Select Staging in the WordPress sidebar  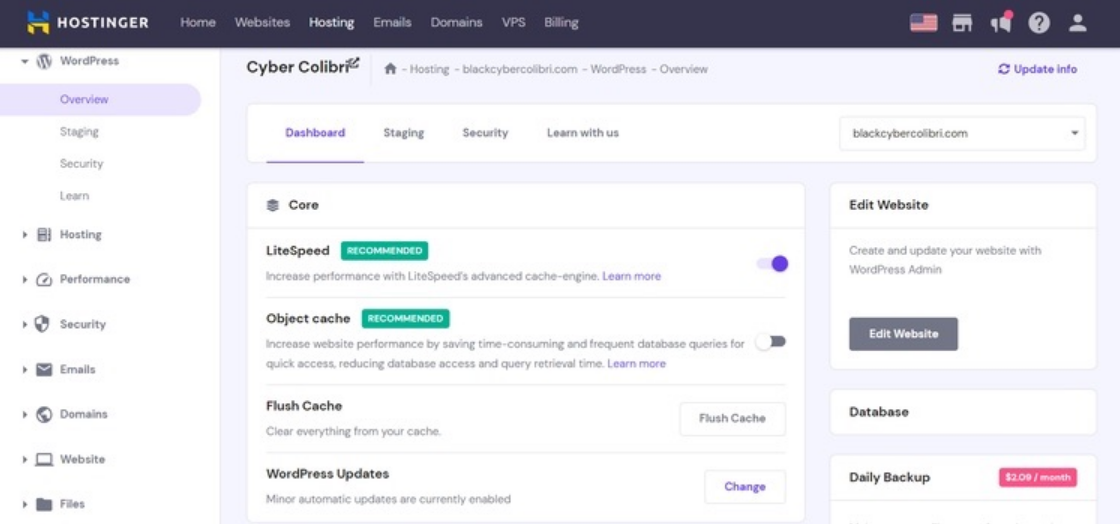click(79, 131)
